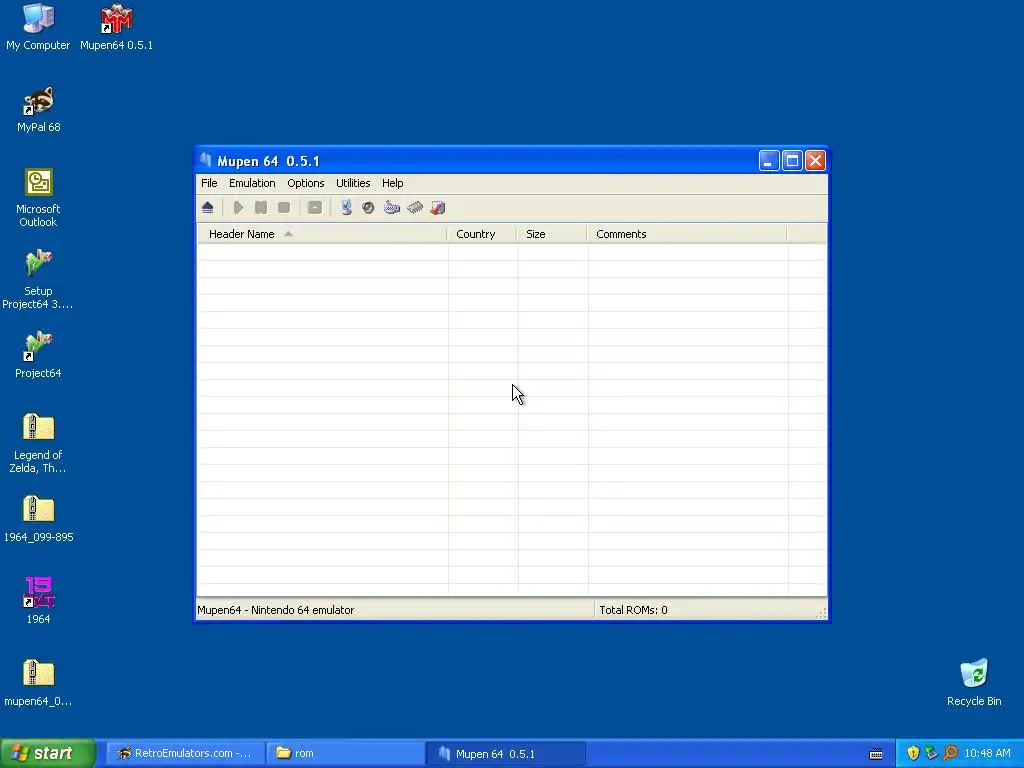Open audio plugin settings speaker icon

click(368, 208)
